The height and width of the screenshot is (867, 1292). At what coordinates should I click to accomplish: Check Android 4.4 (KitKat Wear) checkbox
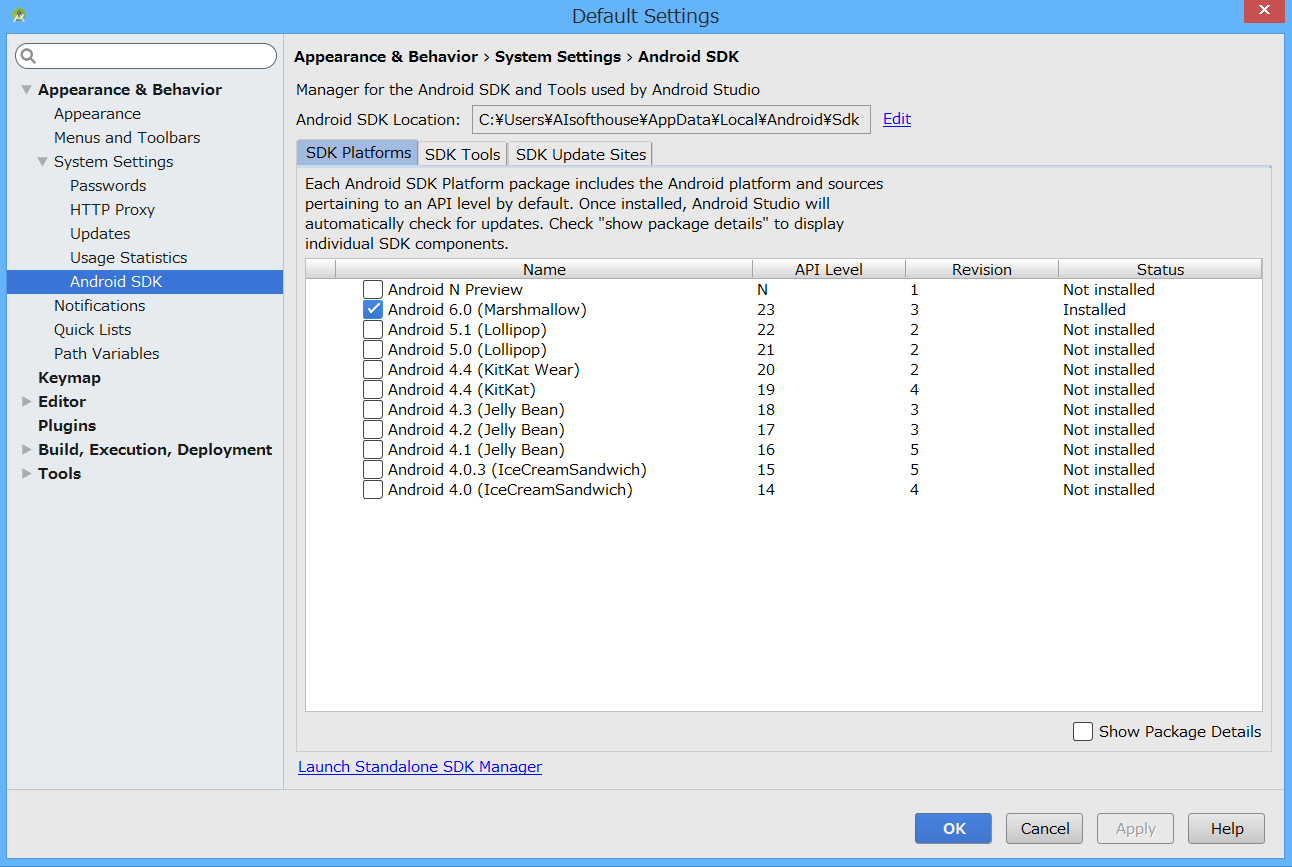pyautogui.click(x=373, y=370)
